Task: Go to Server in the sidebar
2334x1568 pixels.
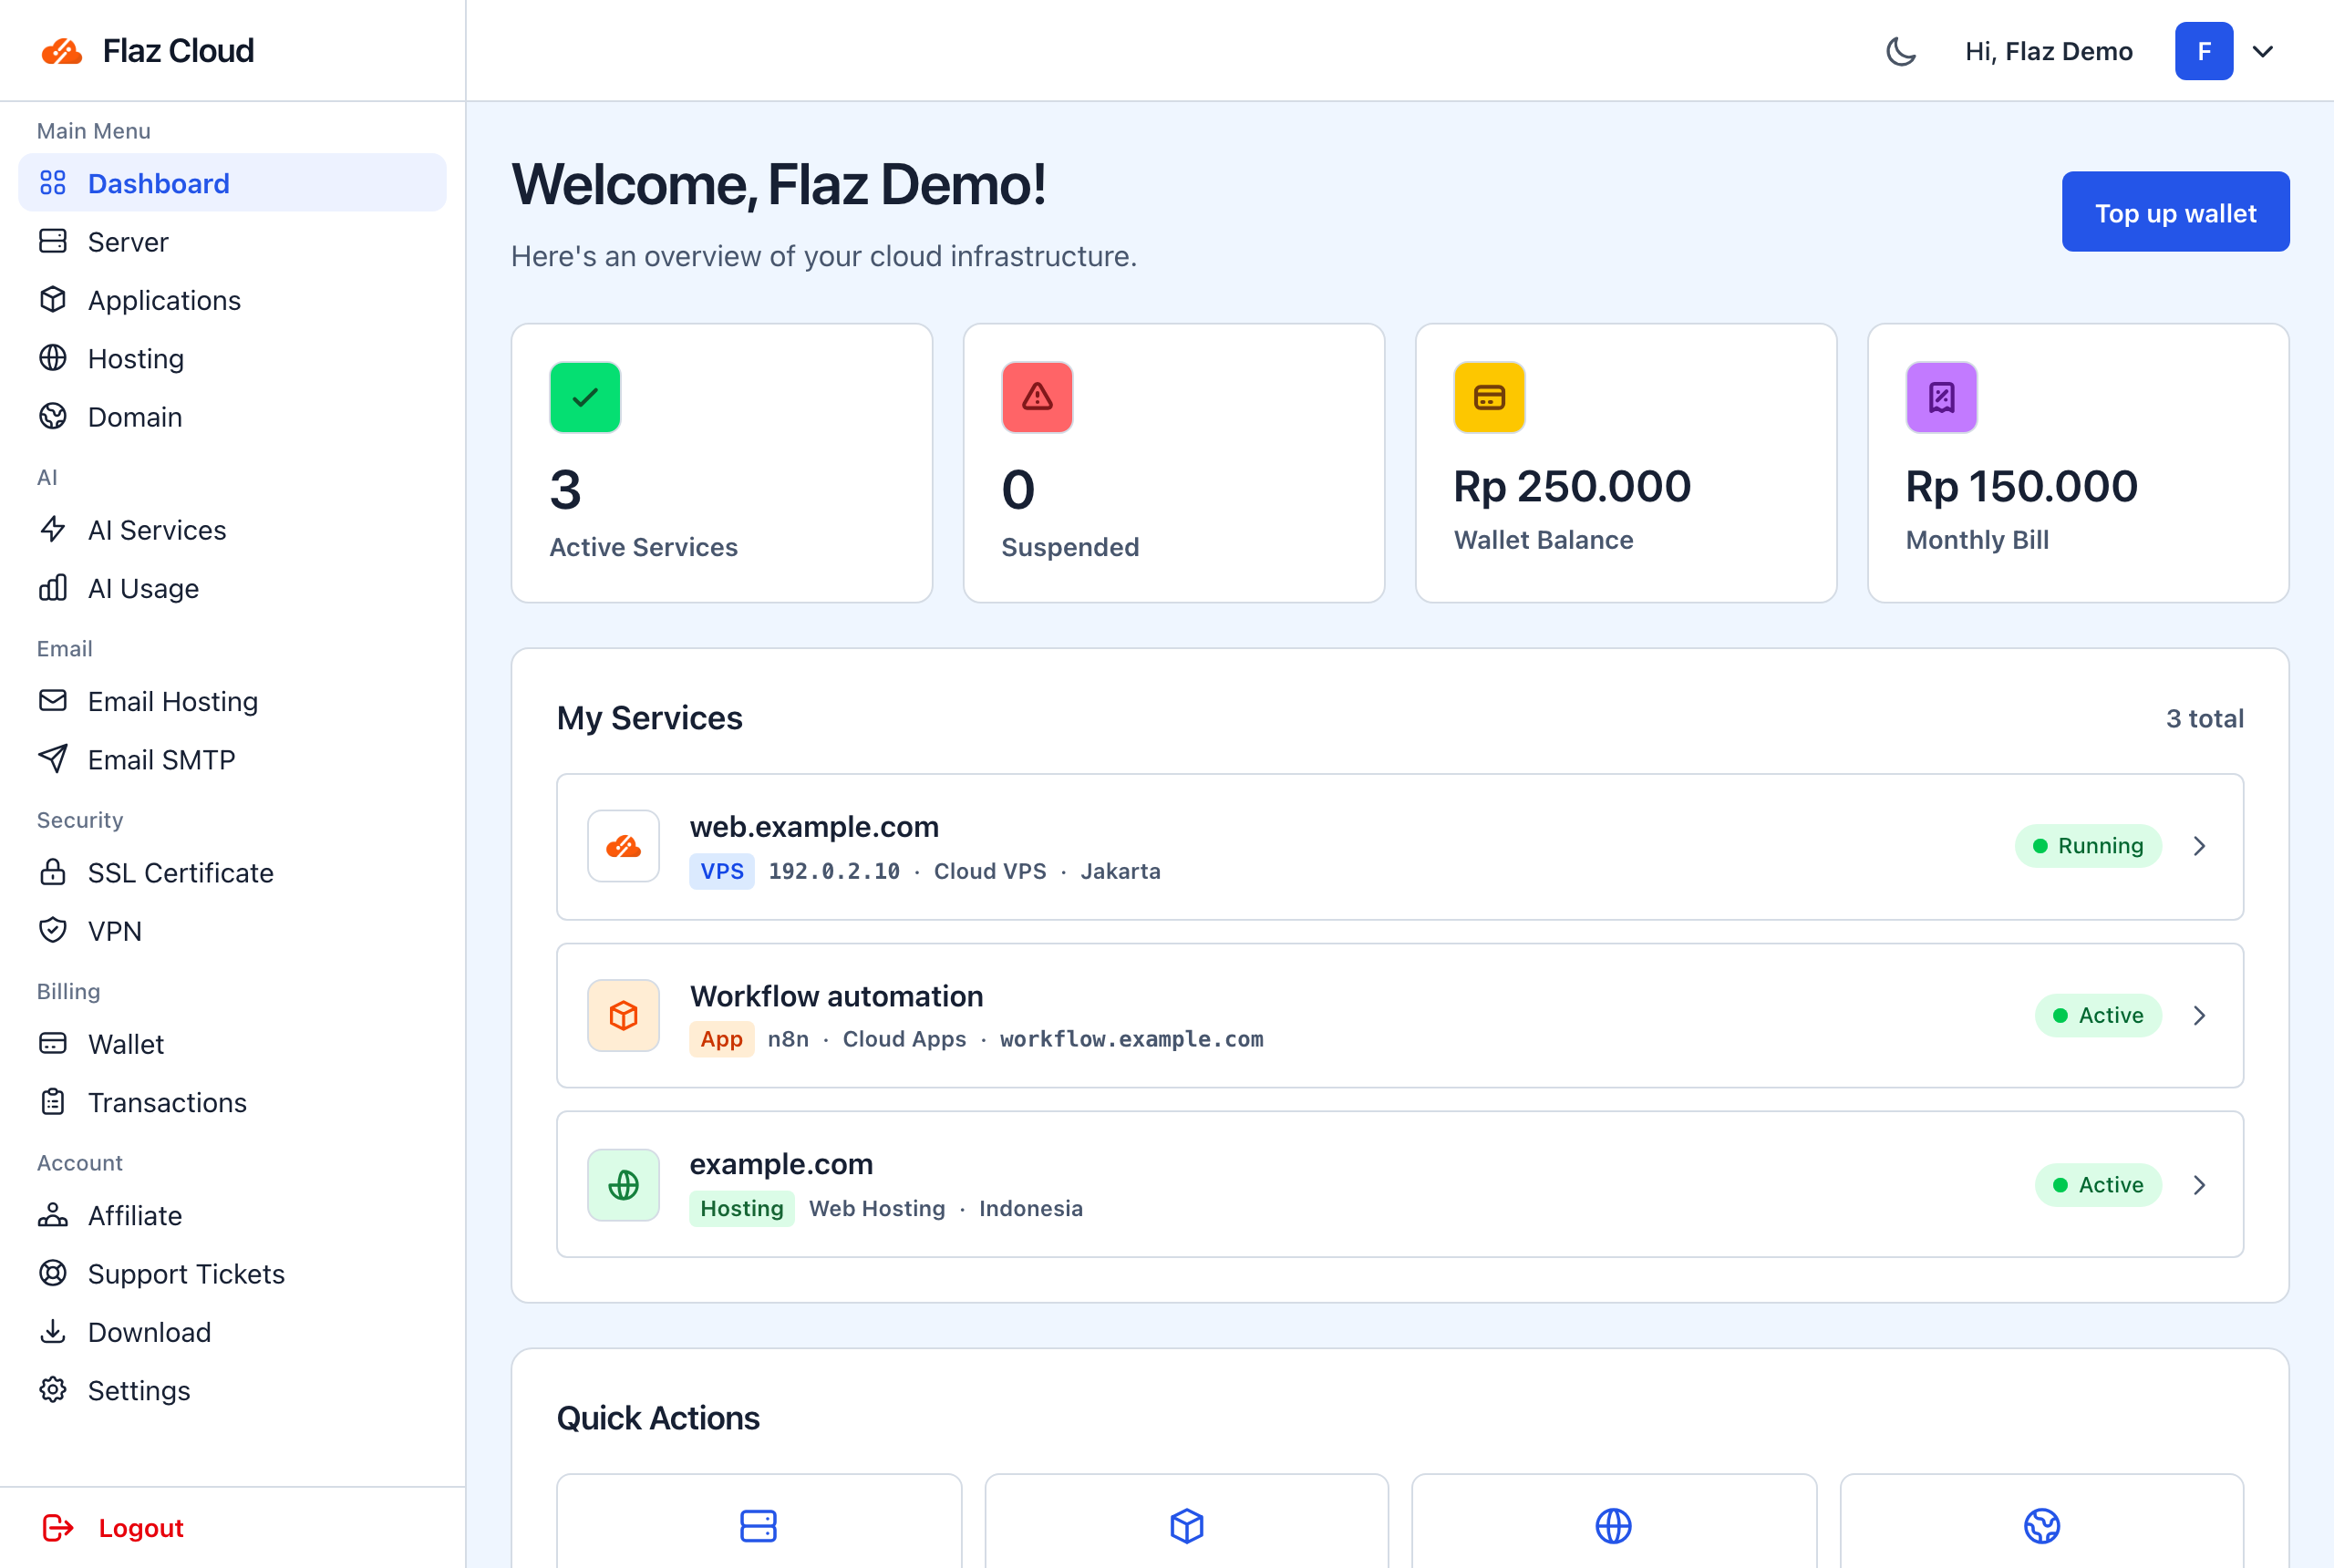Action: [232, 241]
